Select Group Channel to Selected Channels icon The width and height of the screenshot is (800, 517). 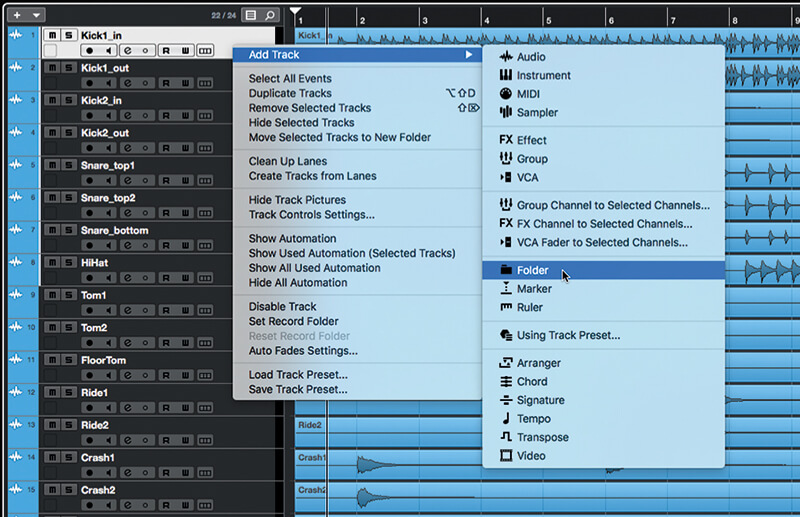506,205
